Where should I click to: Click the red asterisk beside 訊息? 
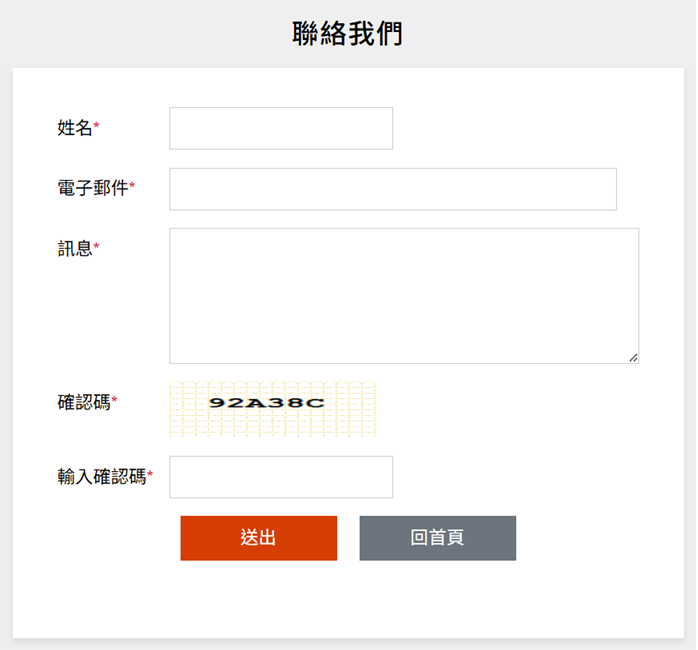click(x=97, y=248)
